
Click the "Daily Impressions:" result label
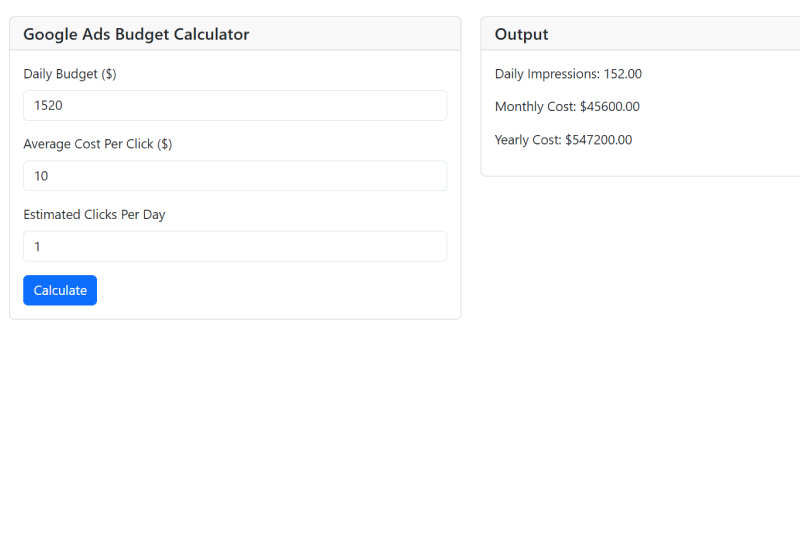tap(547, 74)
